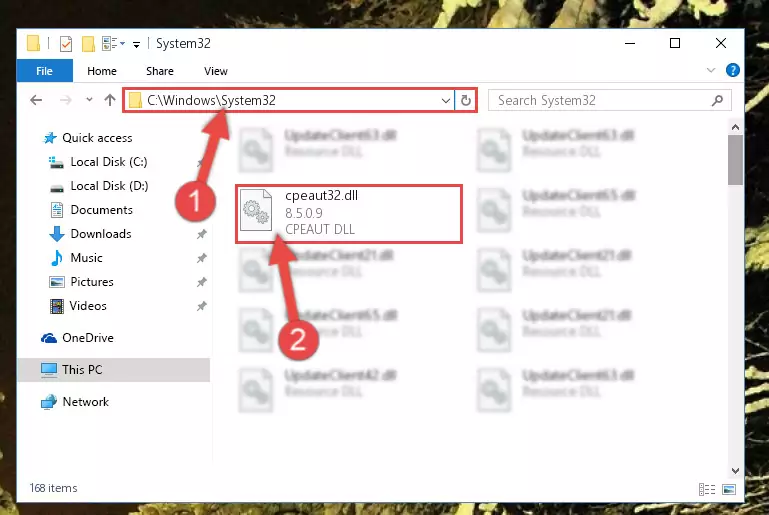Go up one folder level with up arrow
The width and height of the screenshot is (769, 515).
point(110,100)
